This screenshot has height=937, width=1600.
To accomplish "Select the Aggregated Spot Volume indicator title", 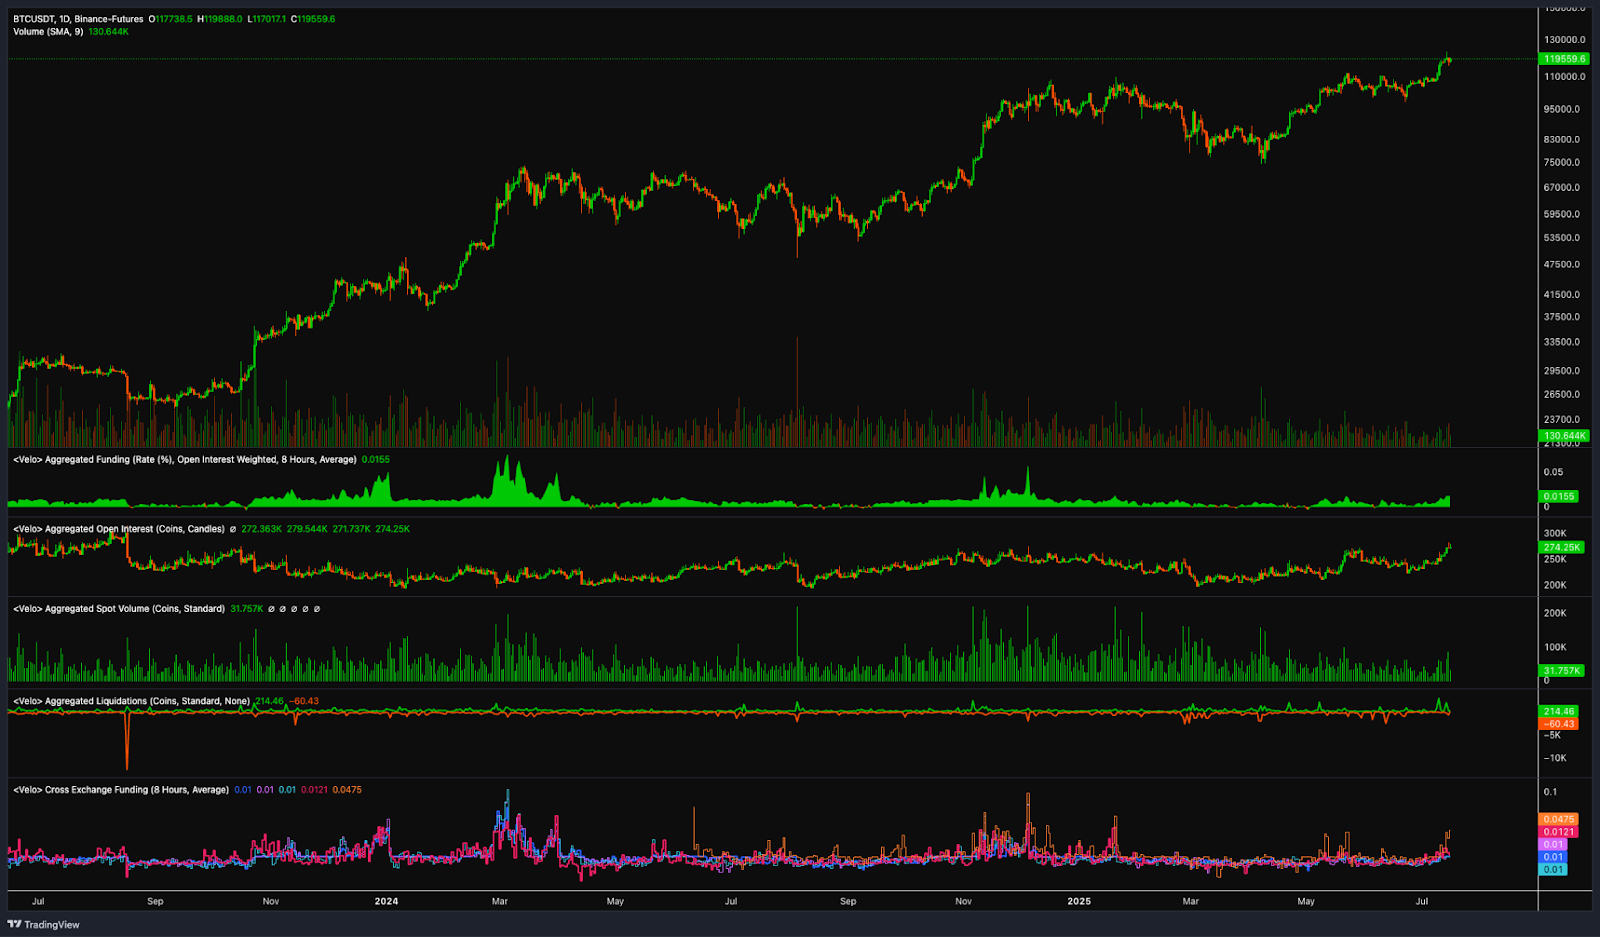I will pos(119,609).
